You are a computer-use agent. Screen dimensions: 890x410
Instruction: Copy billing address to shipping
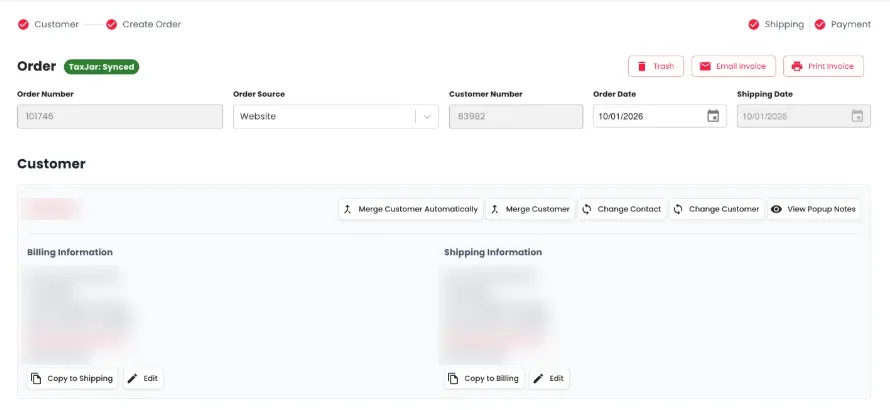[73, 379]
